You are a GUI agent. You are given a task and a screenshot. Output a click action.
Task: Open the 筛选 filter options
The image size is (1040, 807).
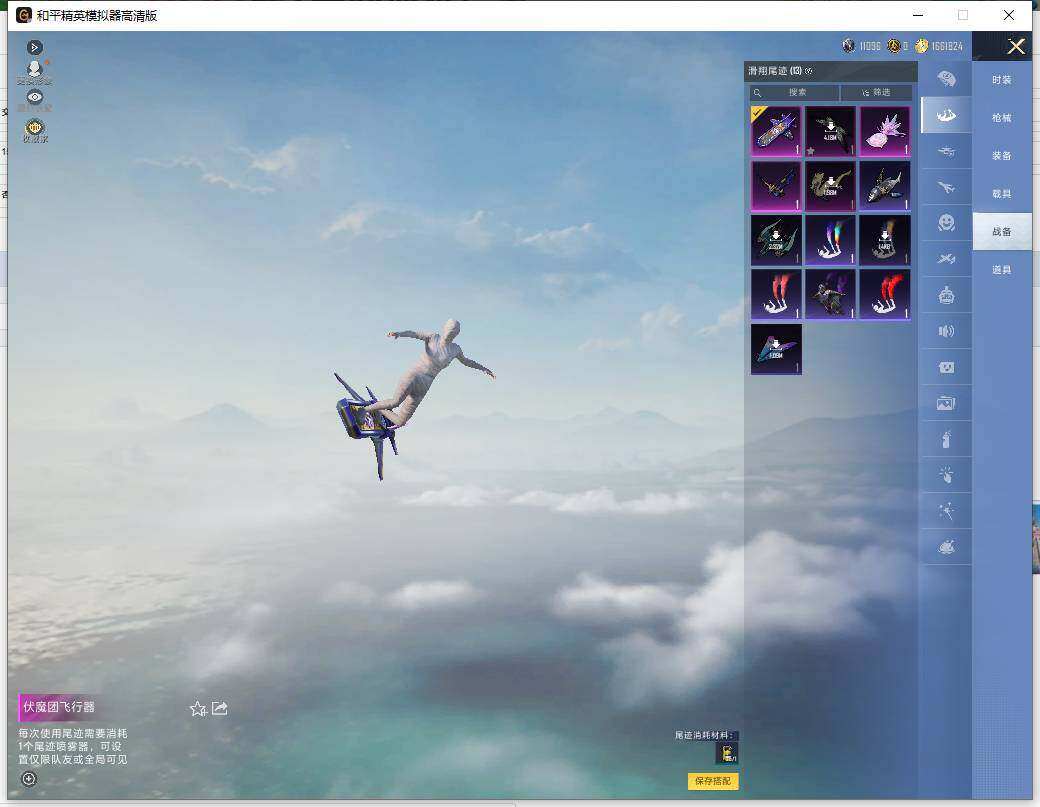pyautogui.click(x=876, y=93)
